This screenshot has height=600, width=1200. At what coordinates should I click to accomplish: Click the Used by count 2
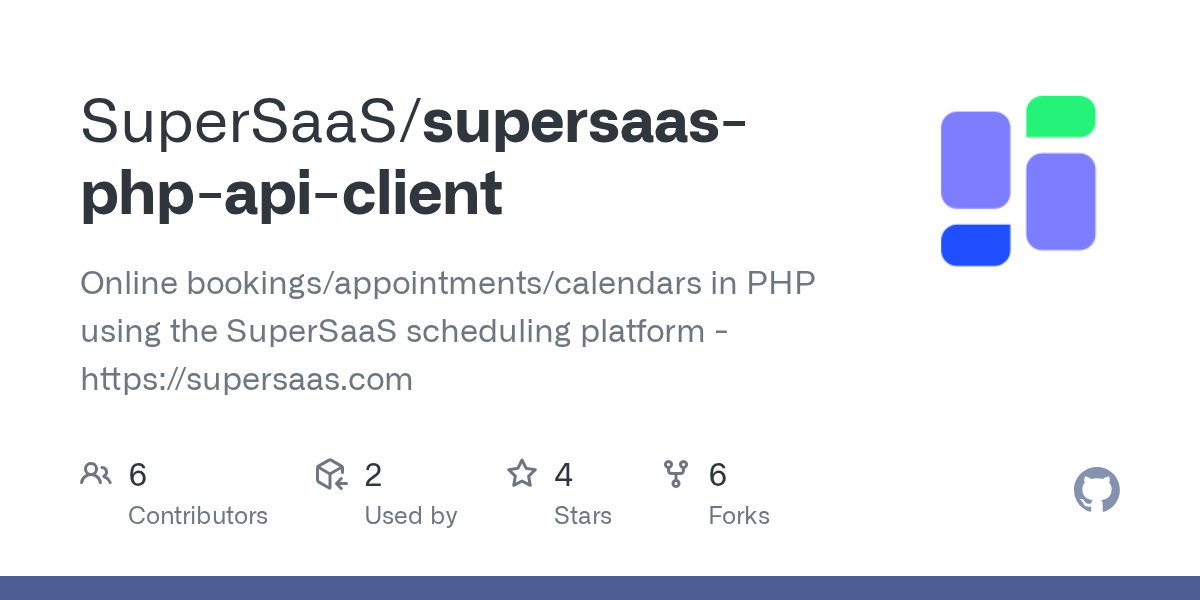(373, 475)
